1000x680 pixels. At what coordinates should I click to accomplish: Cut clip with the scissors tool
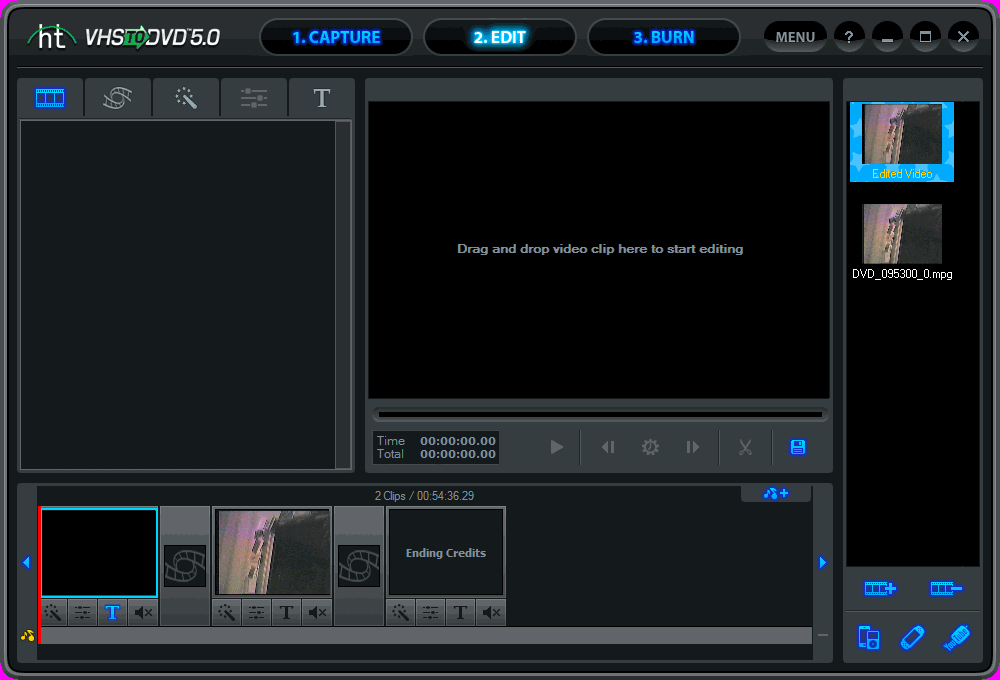point(745,447)
